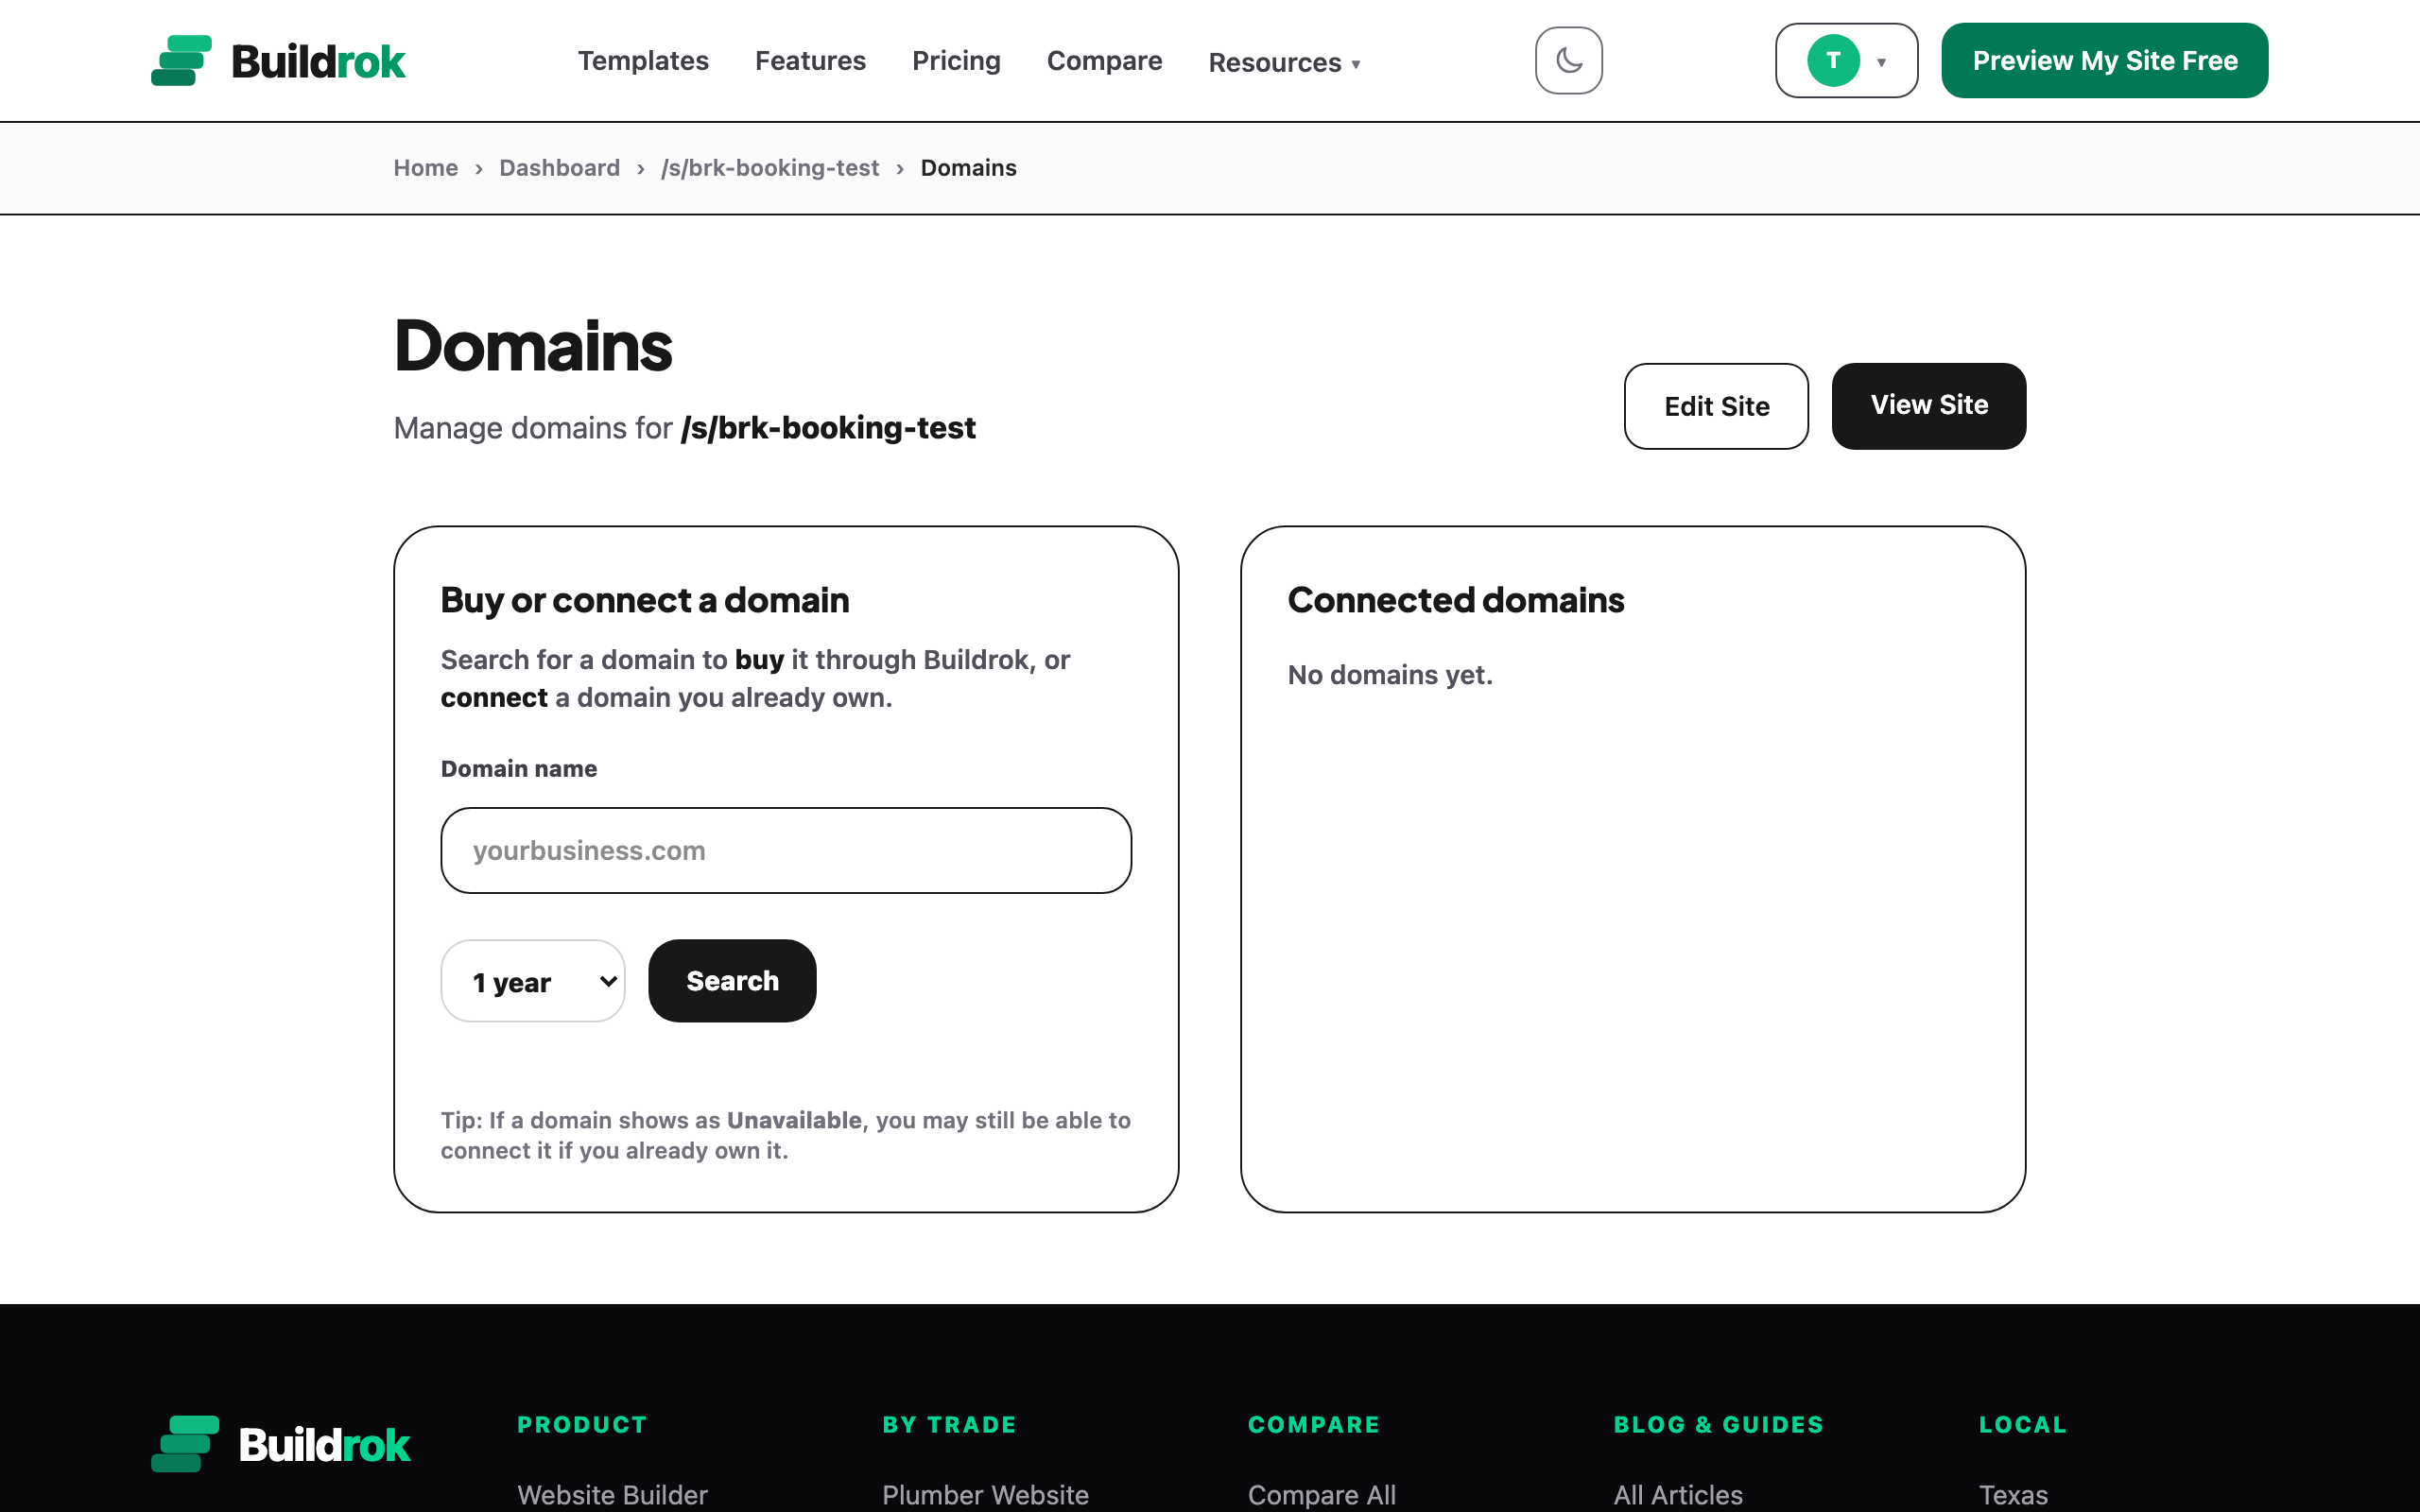Go to the Features page

point(810,61)
